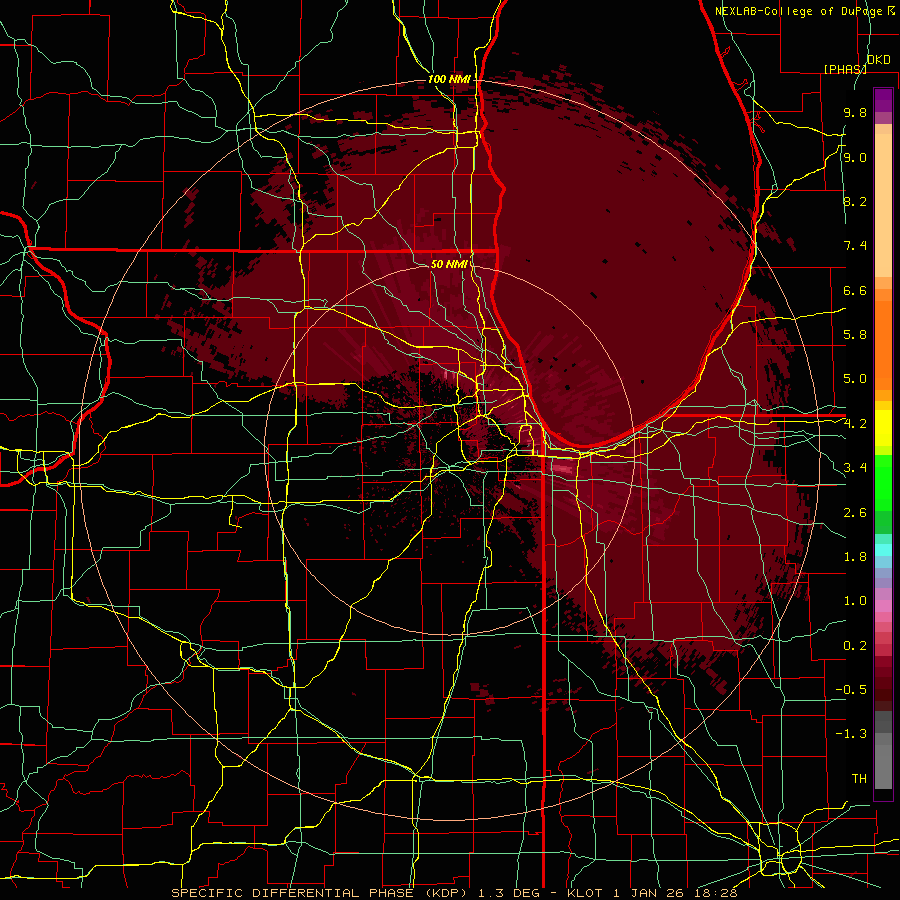Click the 1.0 scale value
The image size is (900, 900).
pyautogui.click(x=855, y=601)
